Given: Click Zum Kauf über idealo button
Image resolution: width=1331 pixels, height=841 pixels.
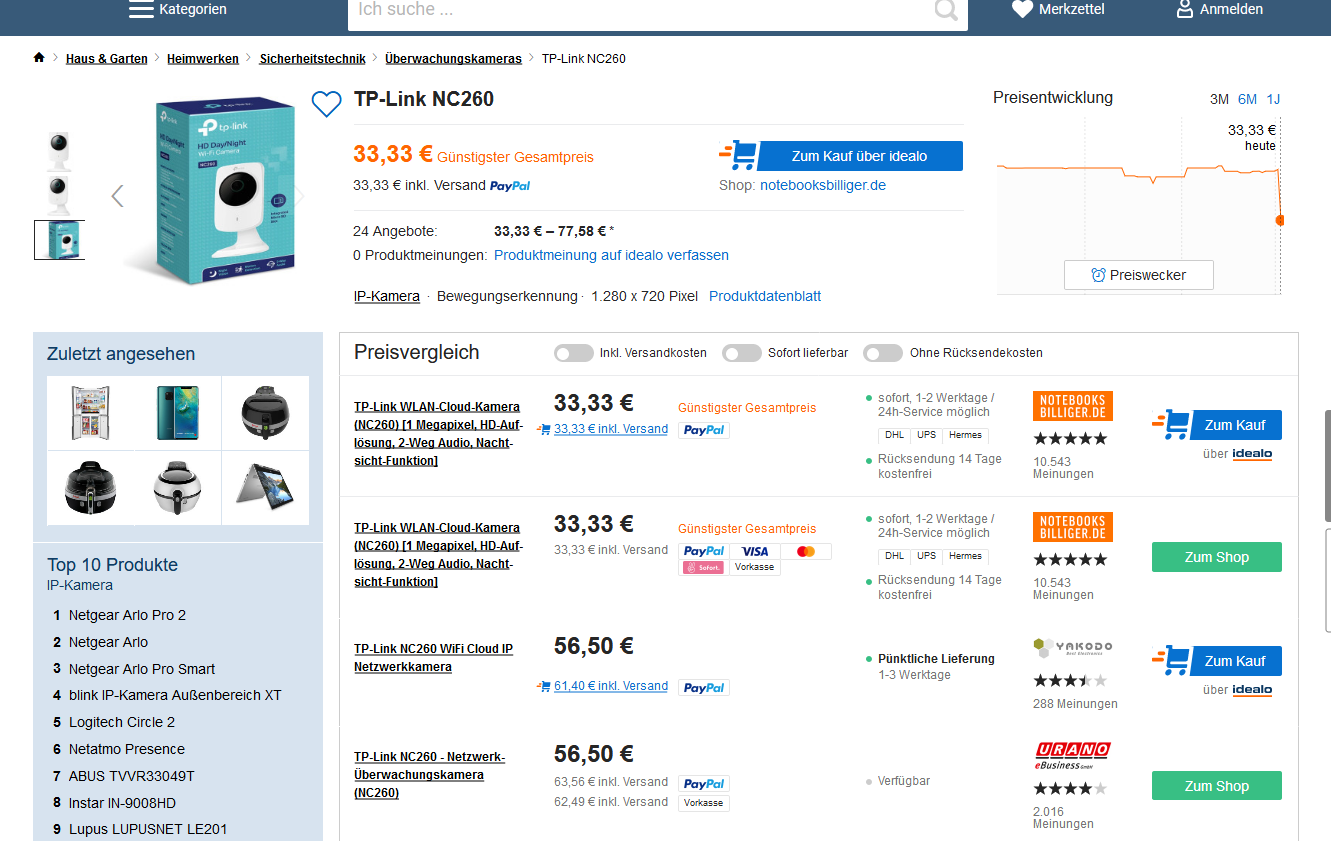Looking at the screenshot, I should tap(859, 156).
